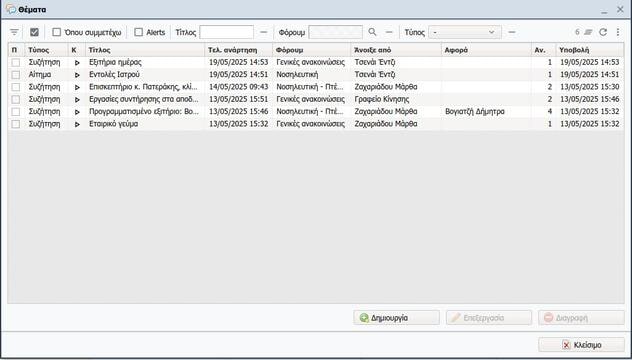The width and height of the screenshot is (632, 360).
Task: Click the Φόρουμ search magnifier icon
Action: coord(372,32)
